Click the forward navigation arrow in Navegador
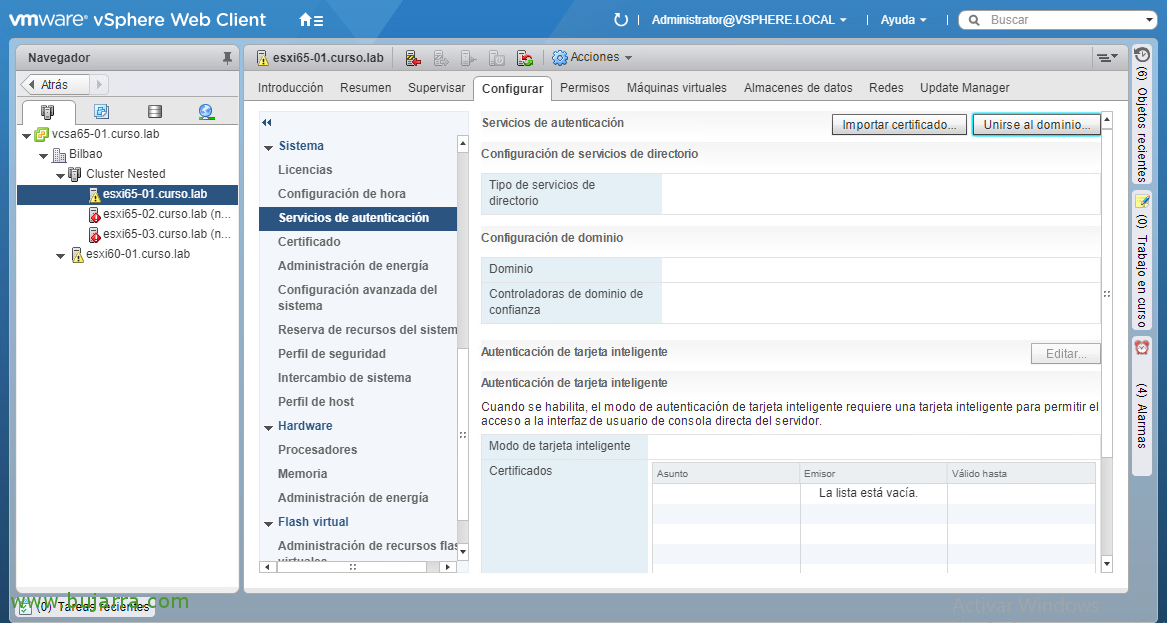Screen dimensions: 1167x623 pos(100,84)
